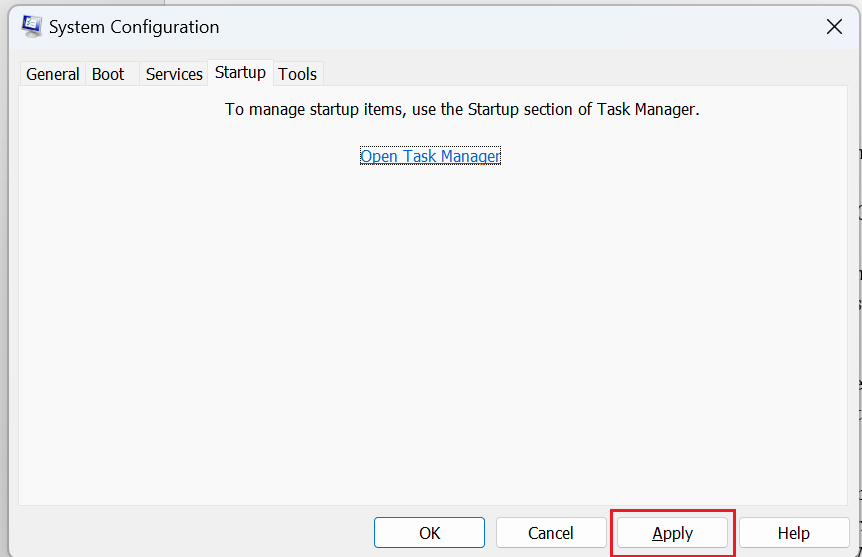
Task: Open Task Manager link
Action: pos(430,156)
